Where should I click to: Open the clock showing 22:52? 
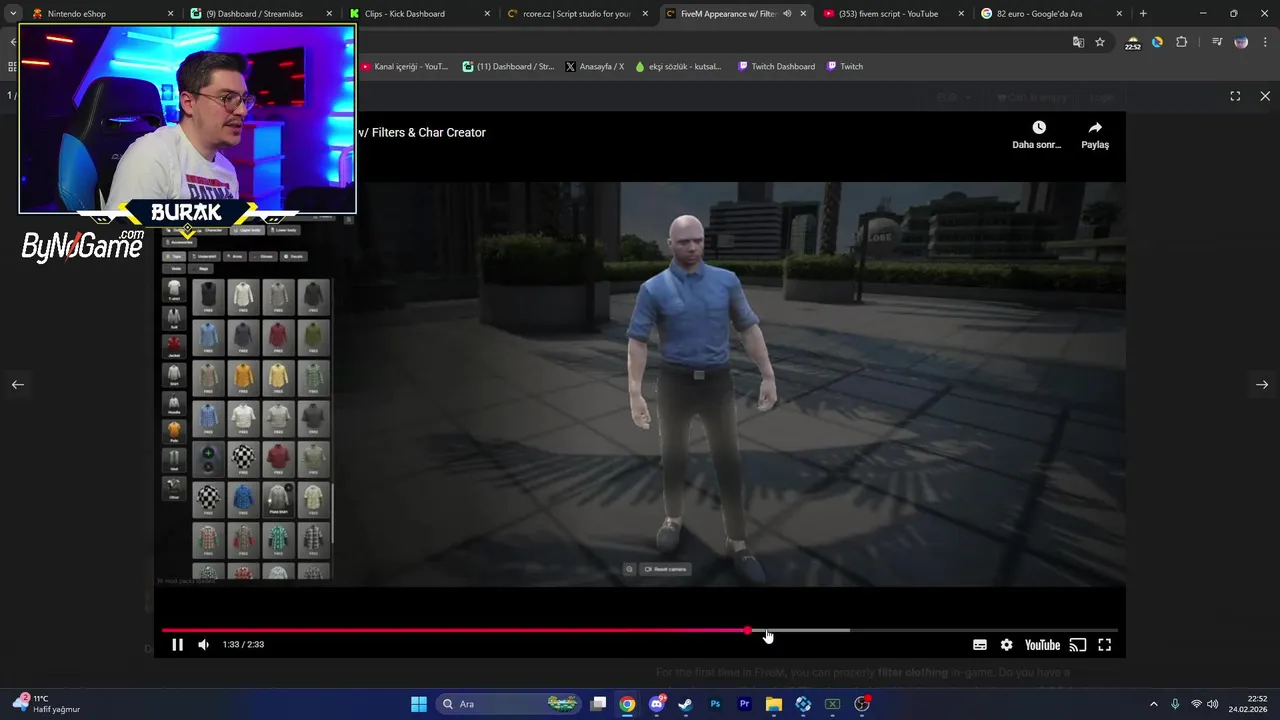[x=1248, y=704]
